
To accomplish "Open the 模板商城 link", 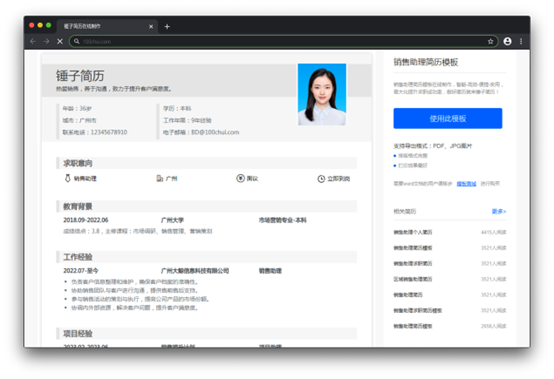I will click(466, 184).
